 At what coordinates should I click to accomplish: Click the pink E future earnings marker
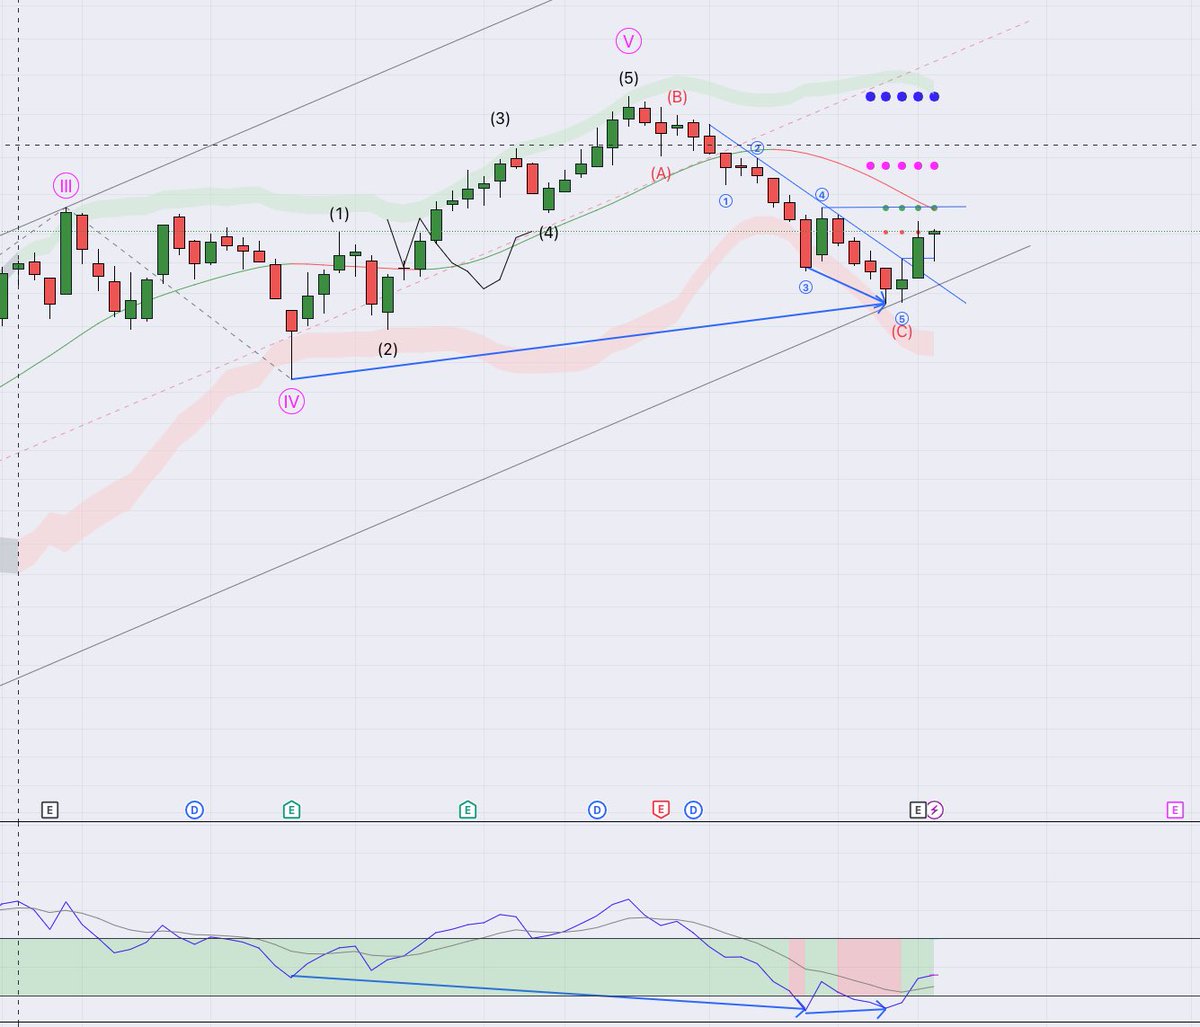tap(1175, 809)
